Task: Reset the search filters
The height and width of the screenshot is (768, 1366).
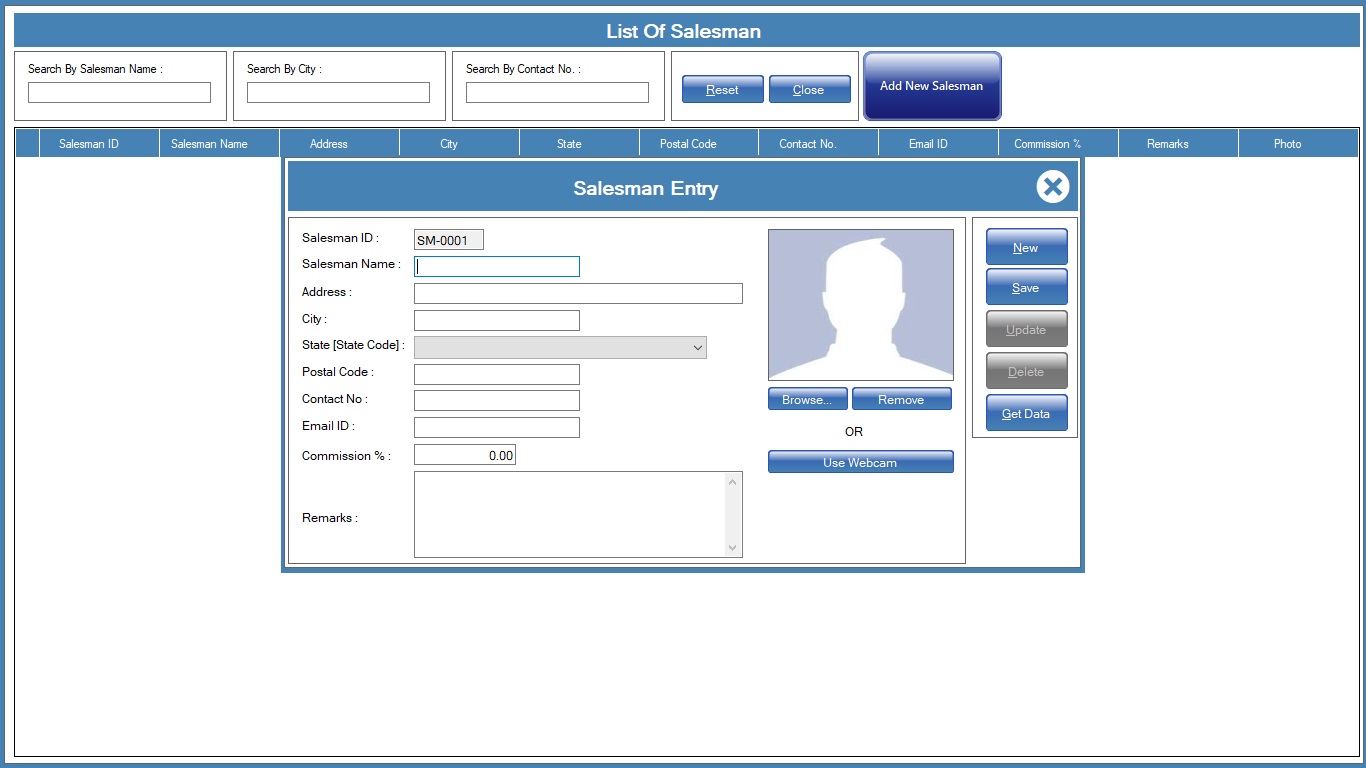Action: click(x=722, y=90)
